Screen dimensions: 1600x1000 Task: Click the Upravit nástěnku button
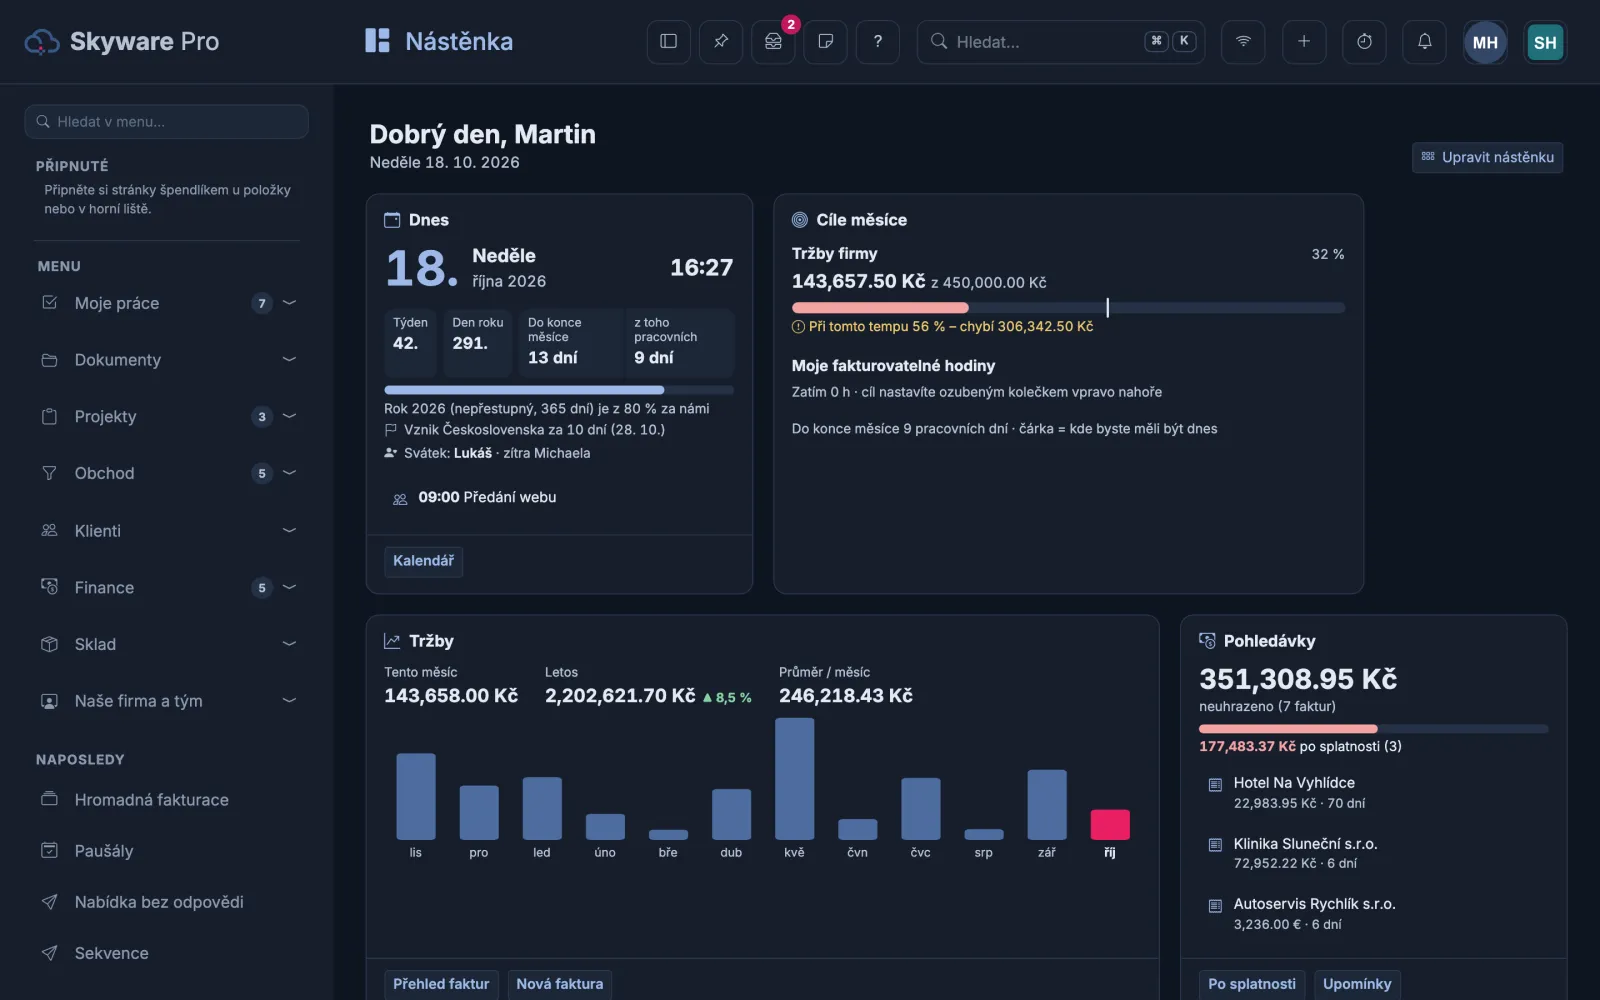(1487, 157)
